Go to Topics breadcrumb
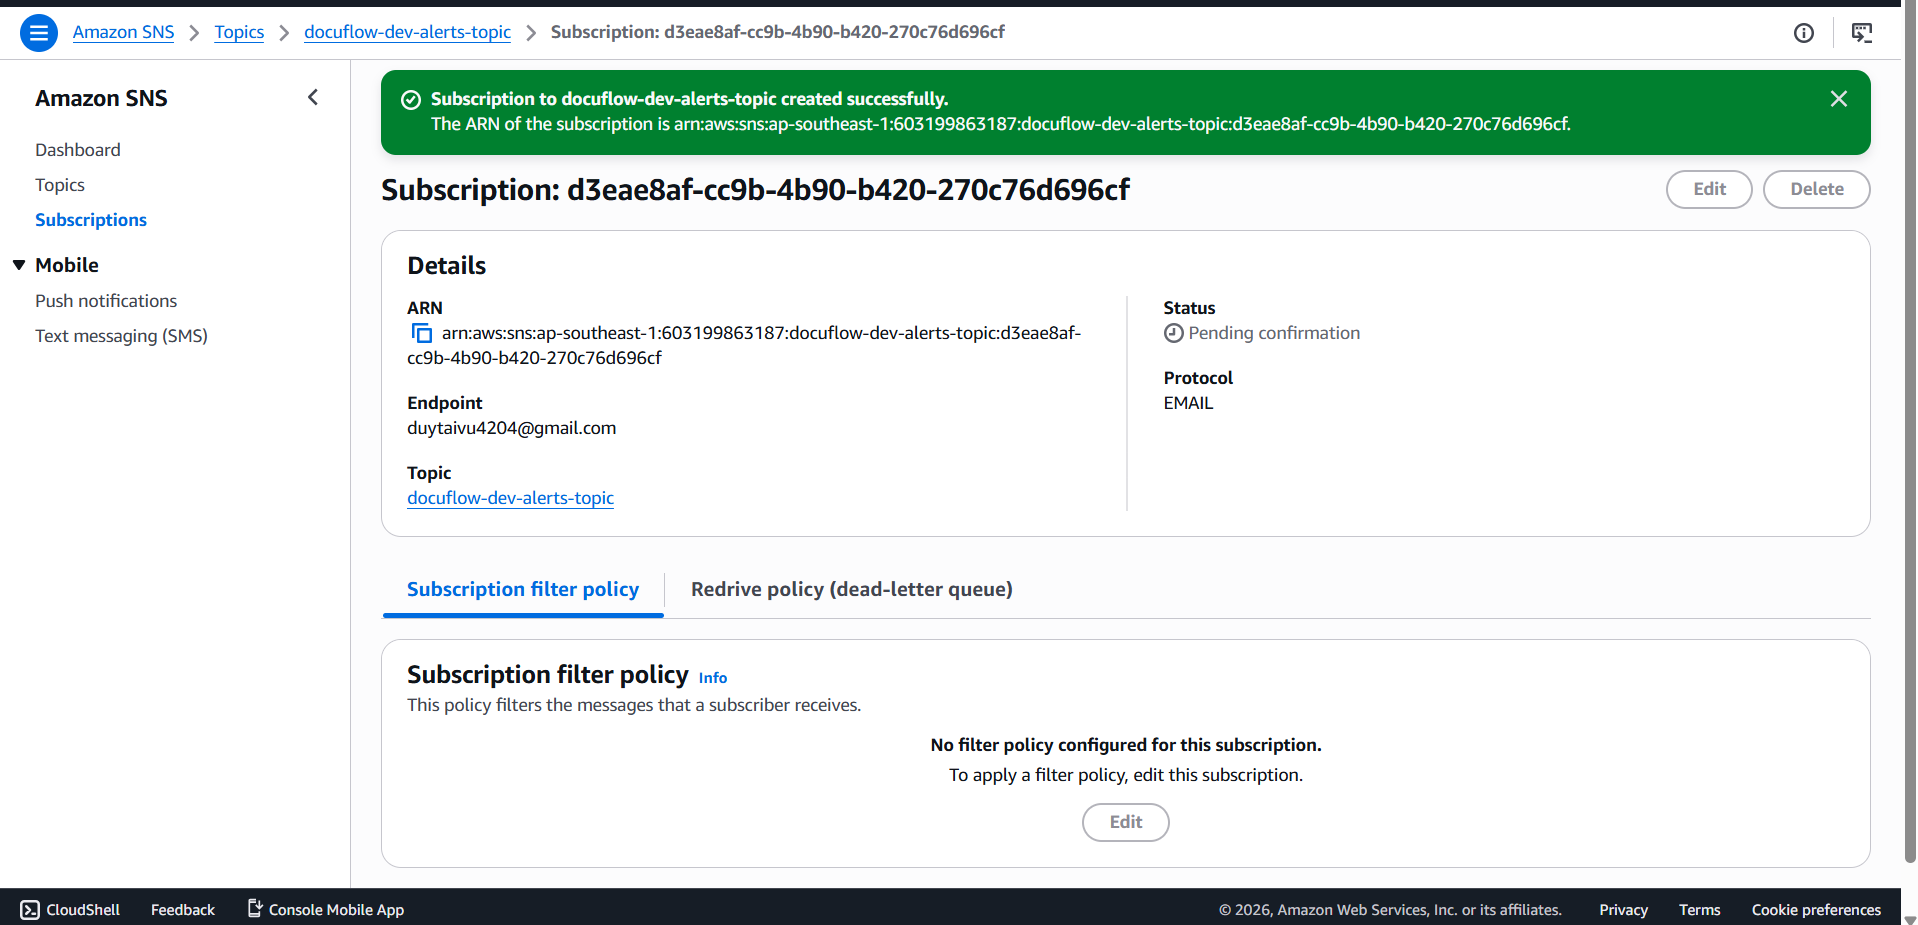The image size is (1918, 925). 239,32
